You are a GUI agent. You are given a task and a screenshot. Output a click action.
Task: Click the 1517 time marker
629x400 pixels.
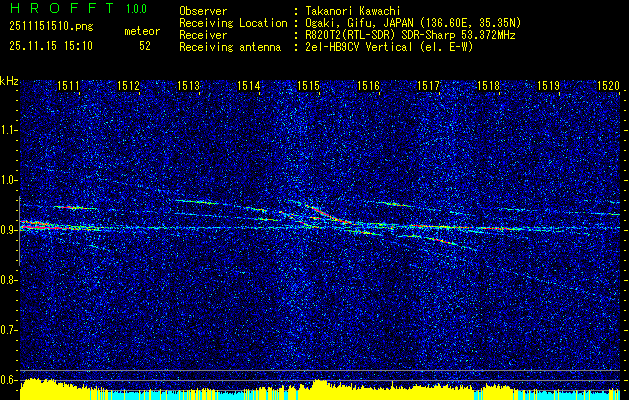[x=428, y=85]
